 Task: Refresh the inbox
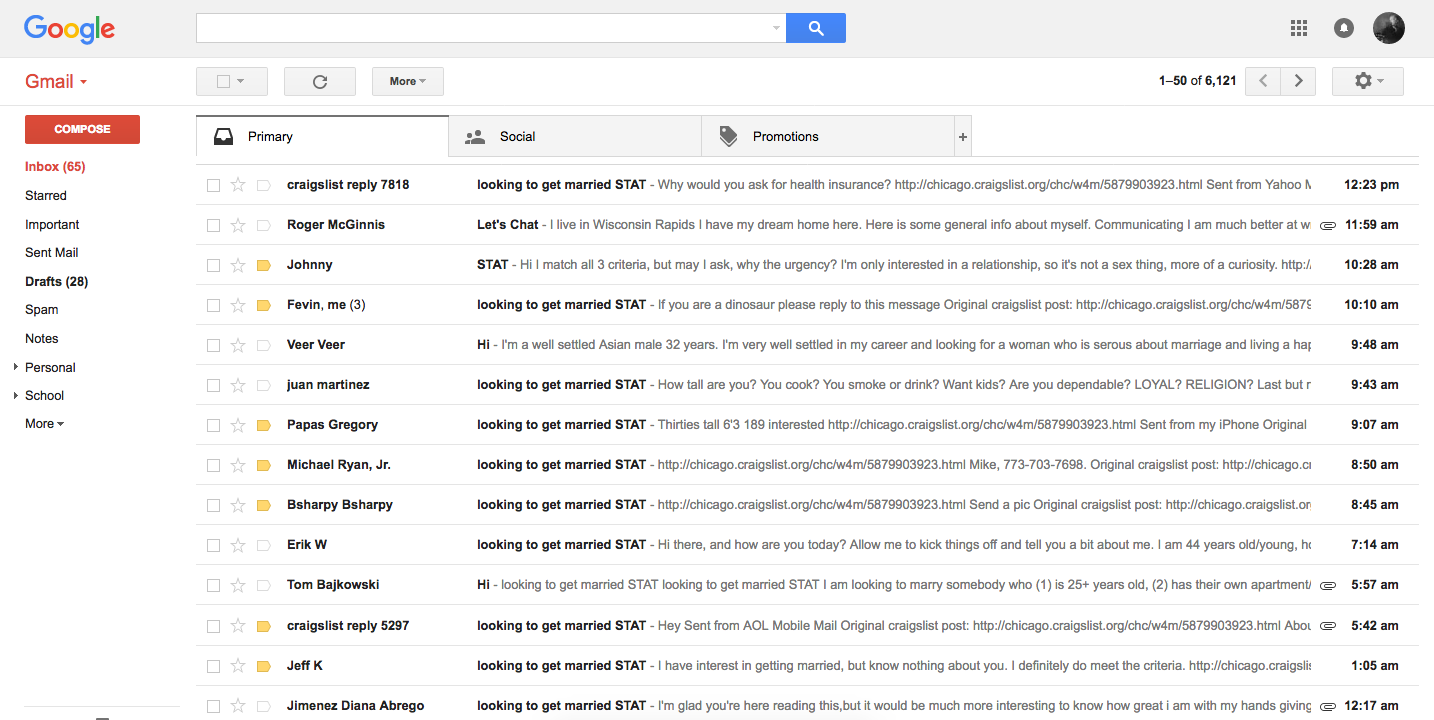320,82
